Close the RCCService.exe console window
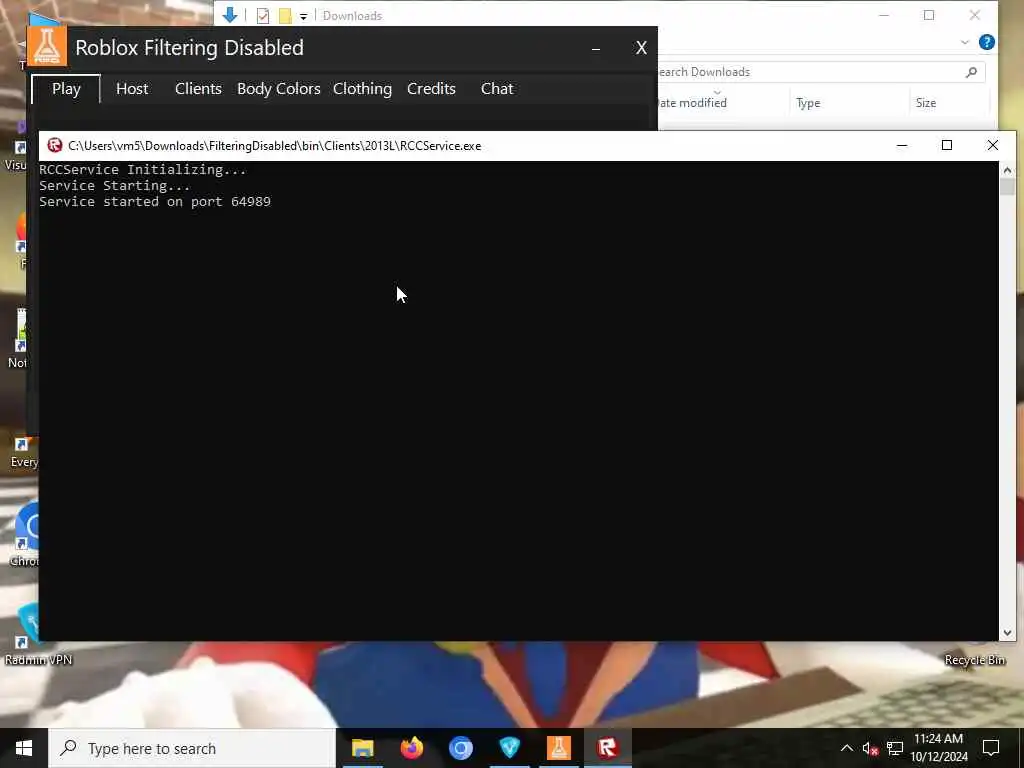Image resolution: width=1024 pixels, height=768 pixels. pos(993,146)
